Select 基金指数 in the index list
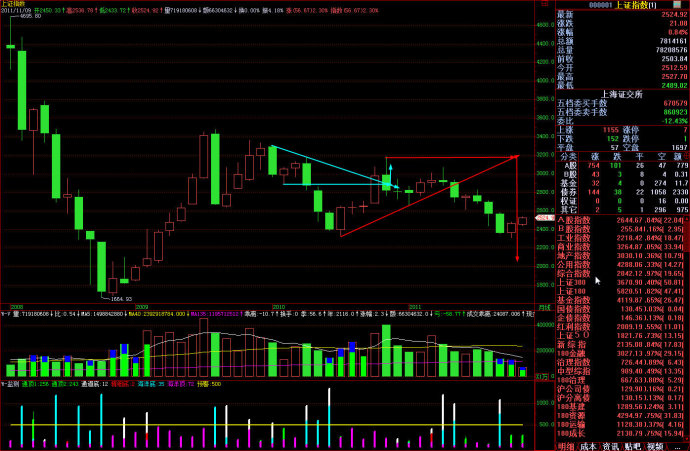Image resolution: width=690 pixels, height=451 pixels. pyautogui.click(x=558, y=299)
